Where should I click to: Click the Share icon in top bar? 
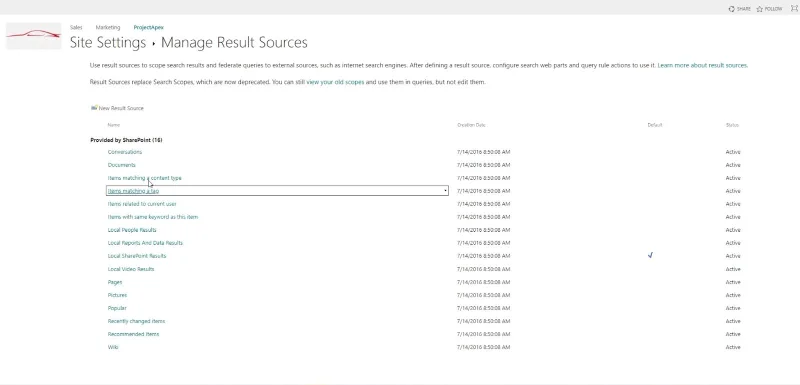(x=732, y=9)
